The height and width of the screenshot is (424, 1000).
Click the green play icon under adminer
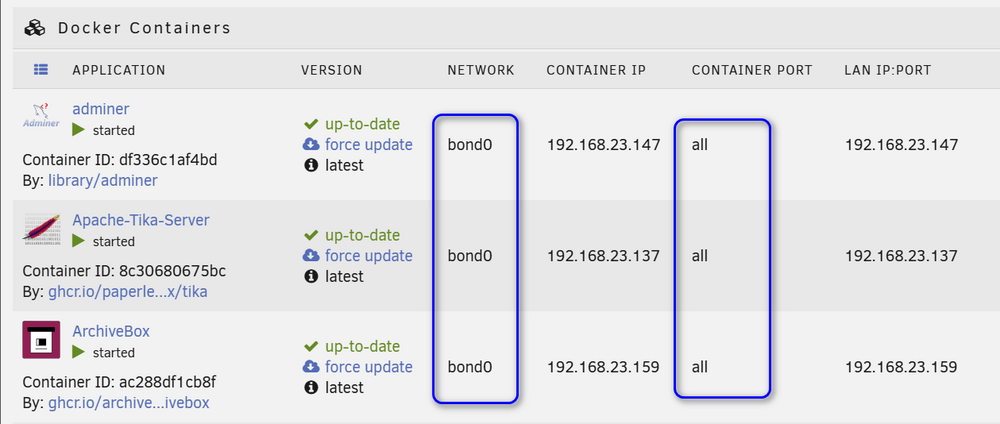(78, 130)
